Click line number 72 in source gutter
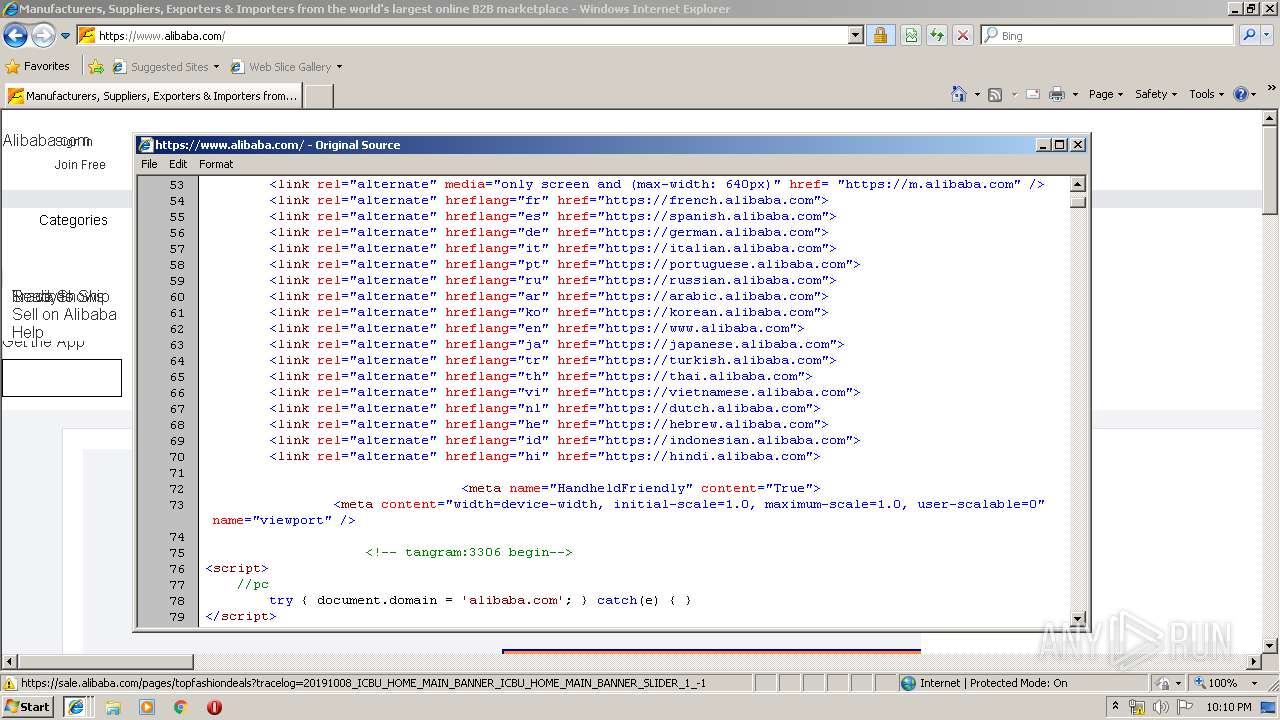Screen dimensions: 1280x720 [177, 488]
